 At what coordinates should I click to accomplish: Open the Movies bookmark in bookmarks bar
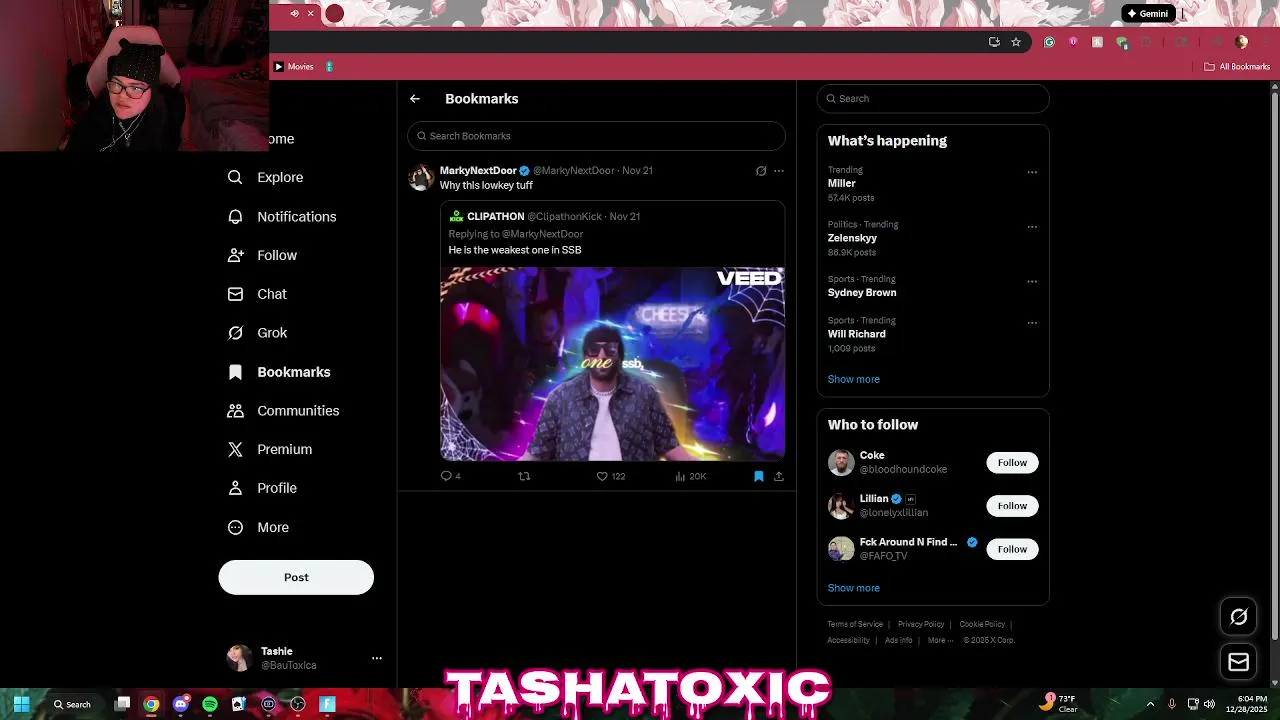click(294, 67)
